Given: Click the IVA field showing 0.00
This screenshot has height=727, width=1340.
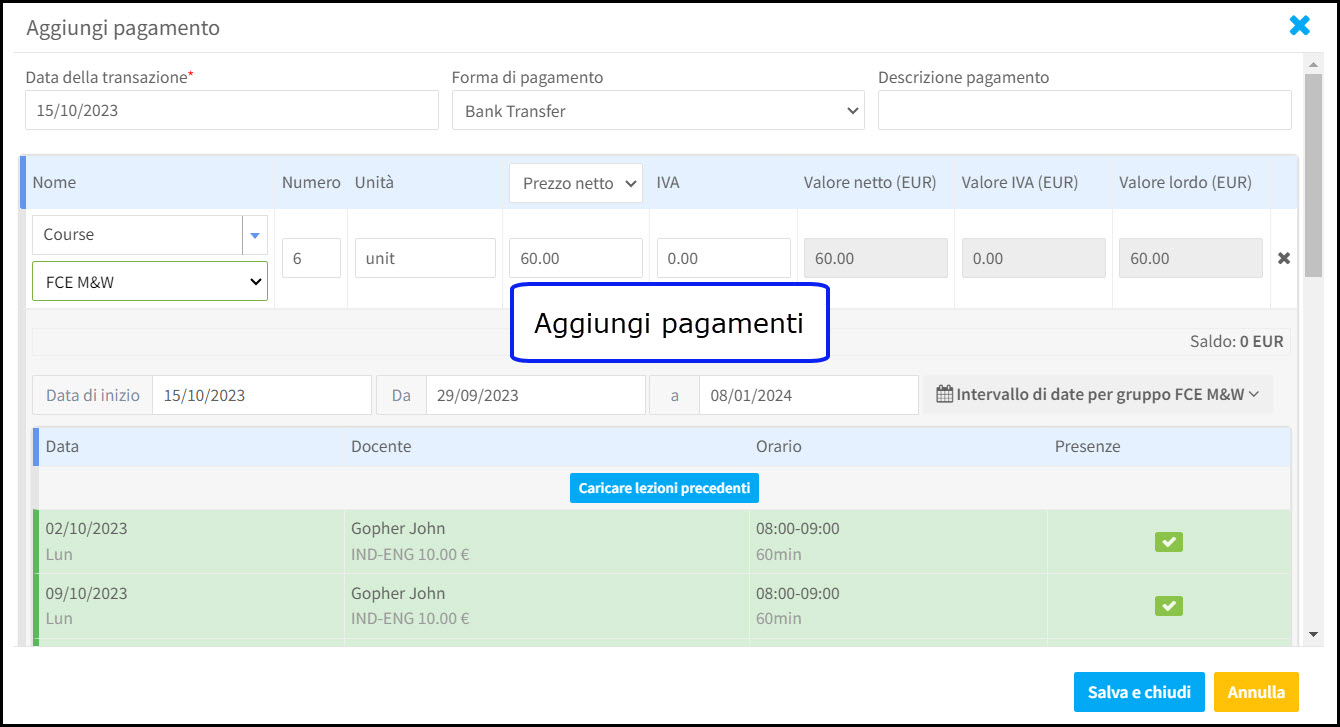Looking at the screenshot, I should coord(723,258).
